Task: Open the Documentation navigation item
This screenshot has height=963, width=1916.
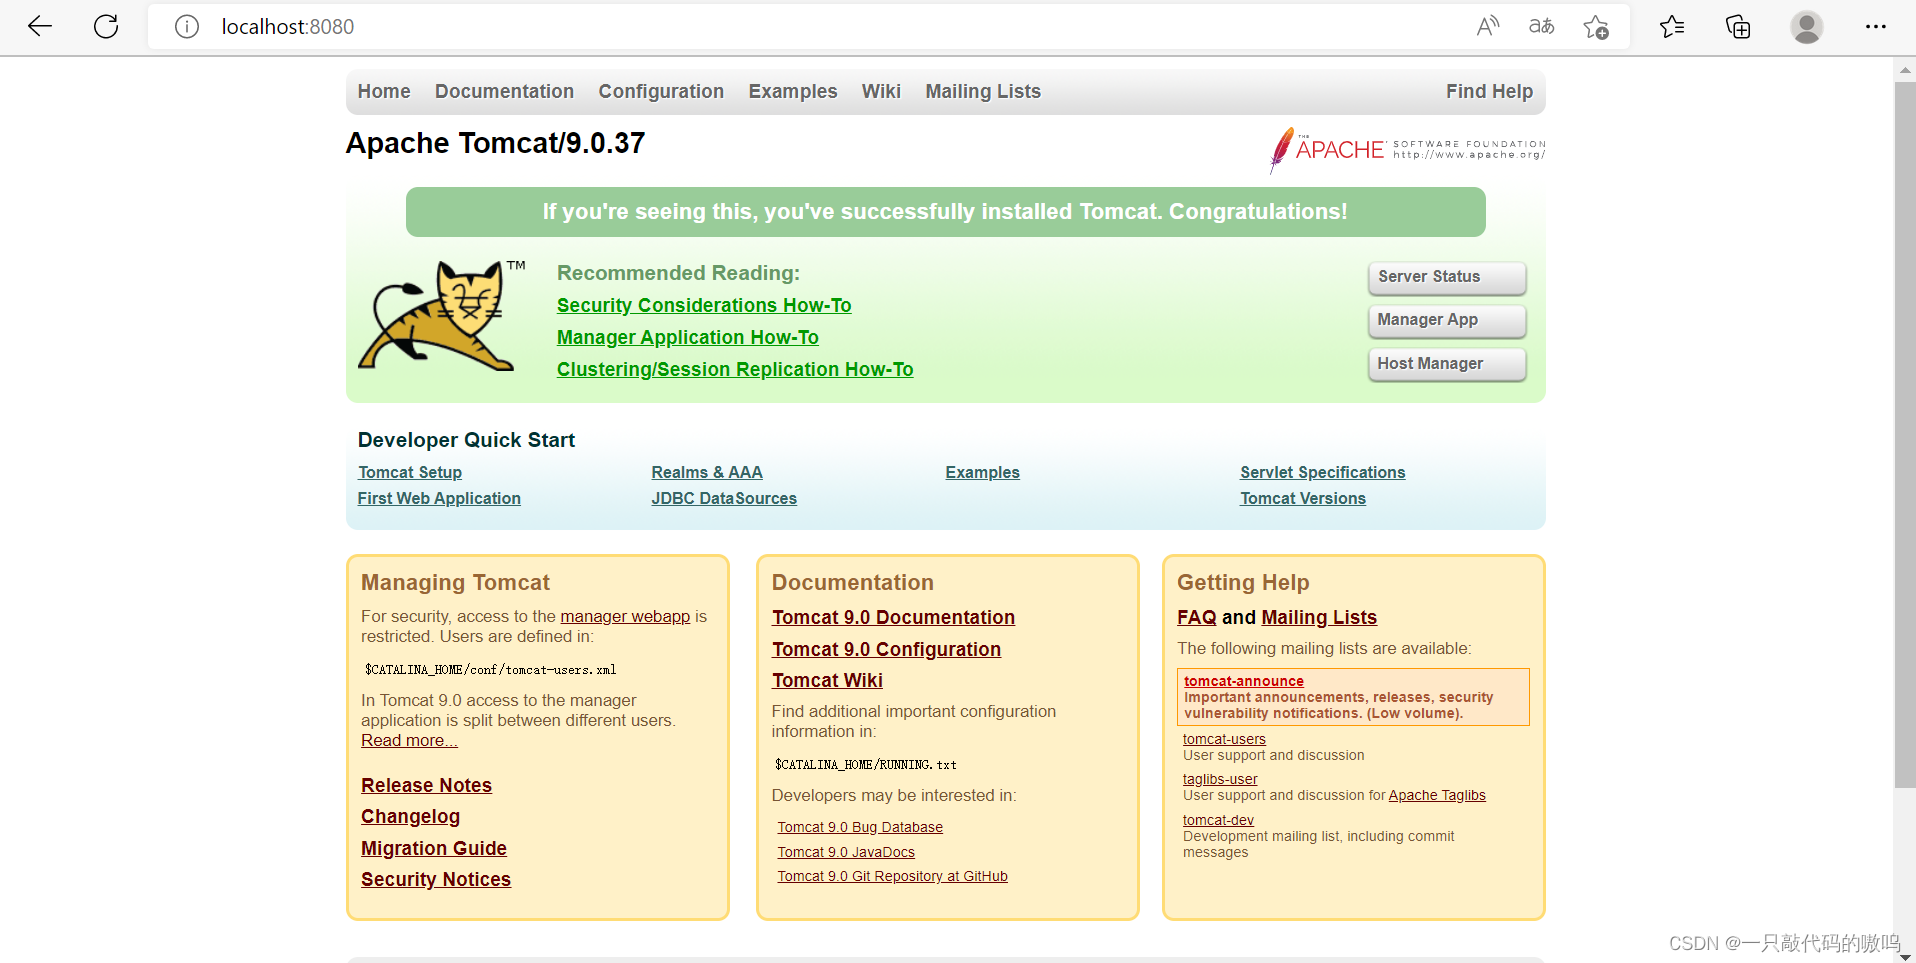Action: [x=504, y=92]
